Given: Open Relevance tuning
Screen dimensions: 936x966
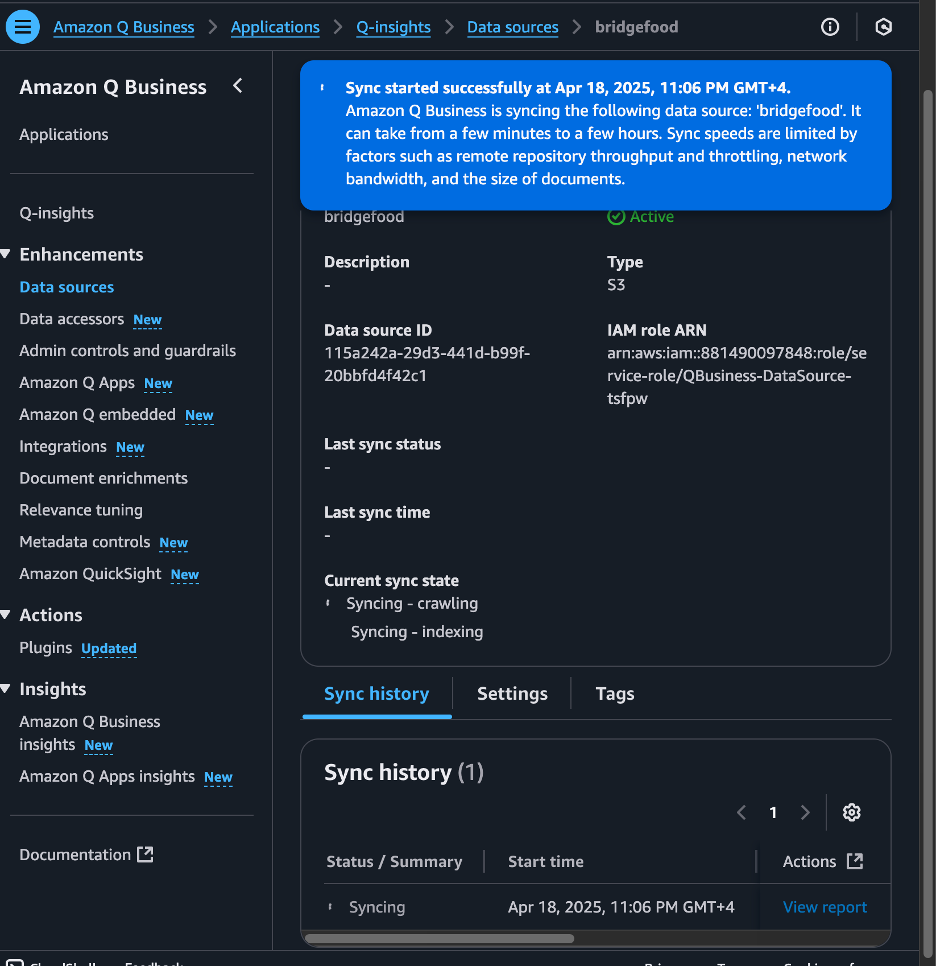Looking at the screenshot, I should tap(81, 510).
